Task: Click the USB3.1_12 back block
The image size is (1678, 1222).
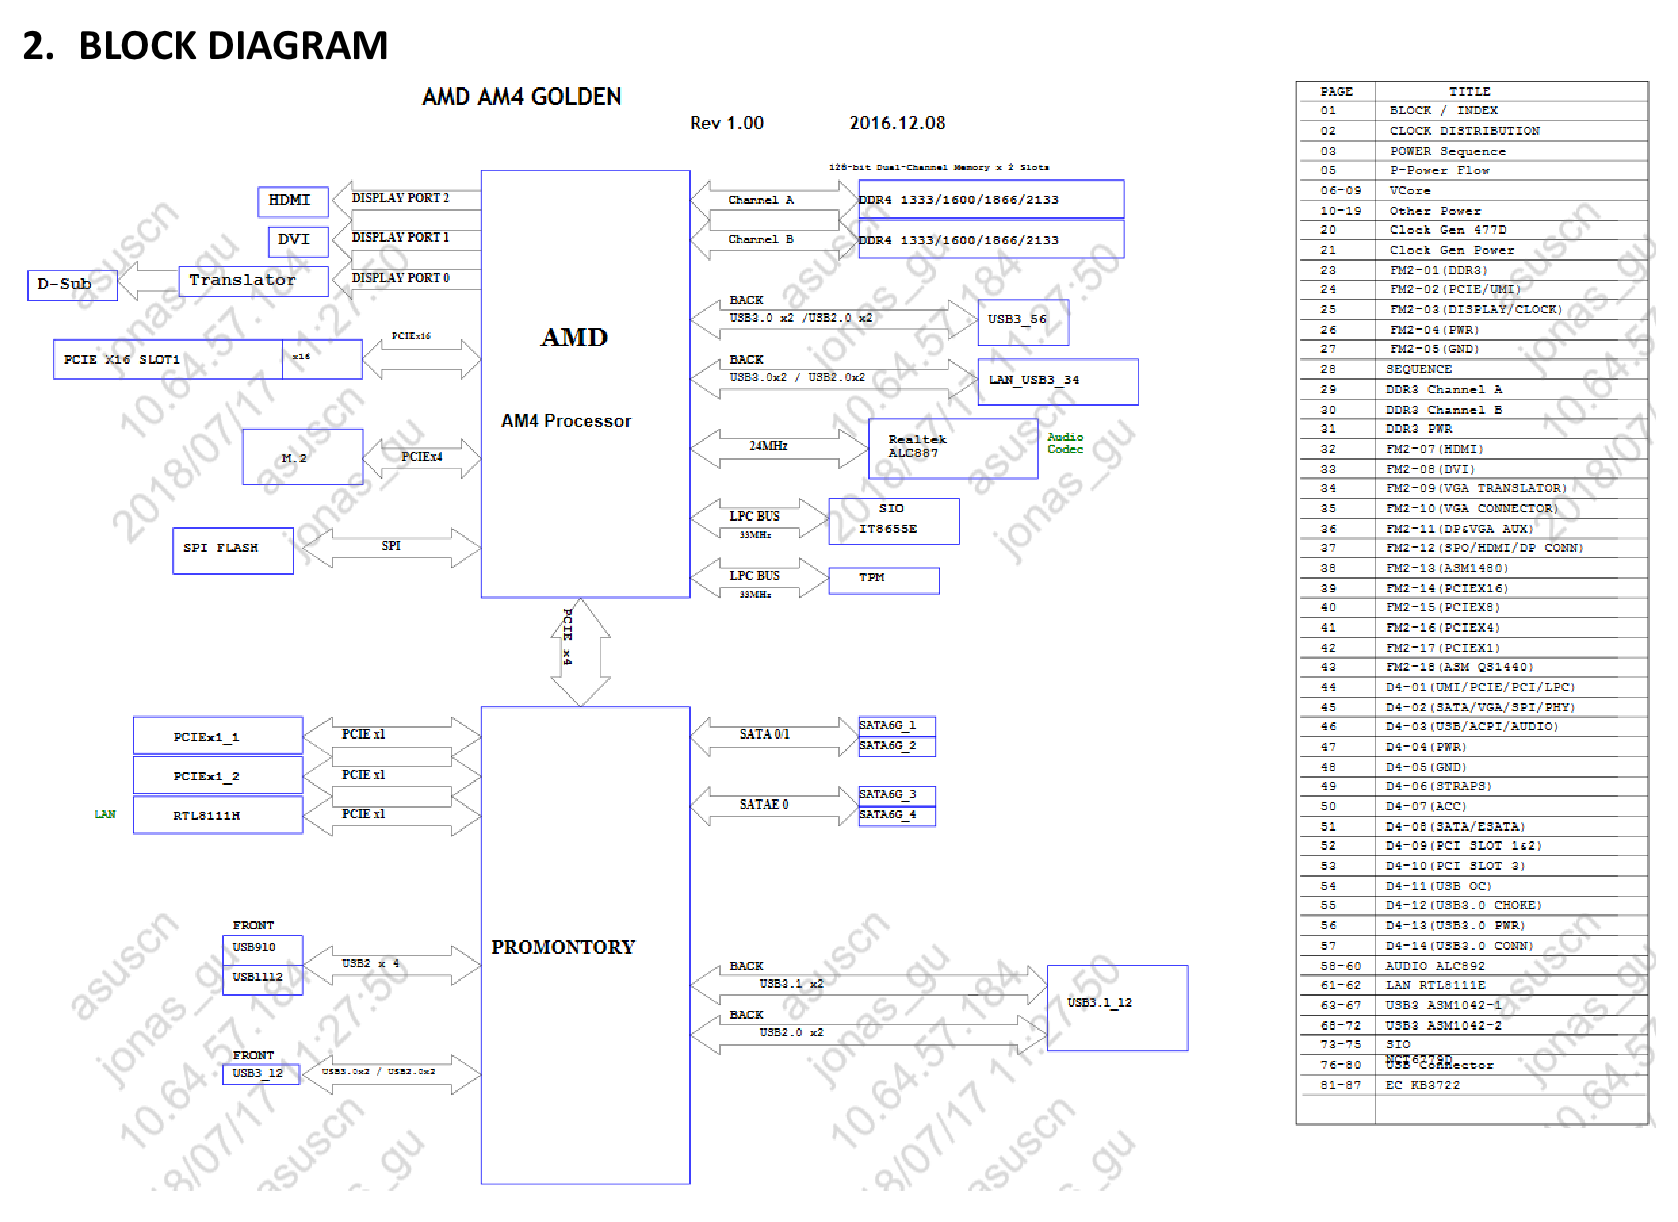Action: pyautogui.click(x=1117, y=1008)
